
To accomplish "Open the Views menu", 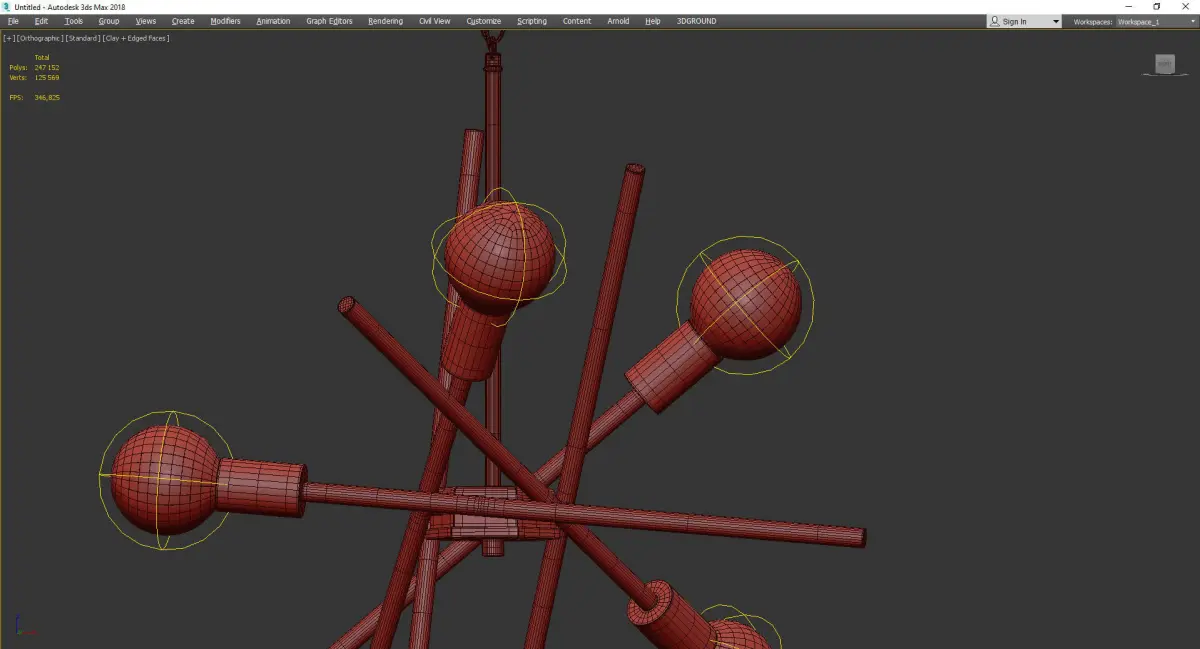I will coord(146,21).
